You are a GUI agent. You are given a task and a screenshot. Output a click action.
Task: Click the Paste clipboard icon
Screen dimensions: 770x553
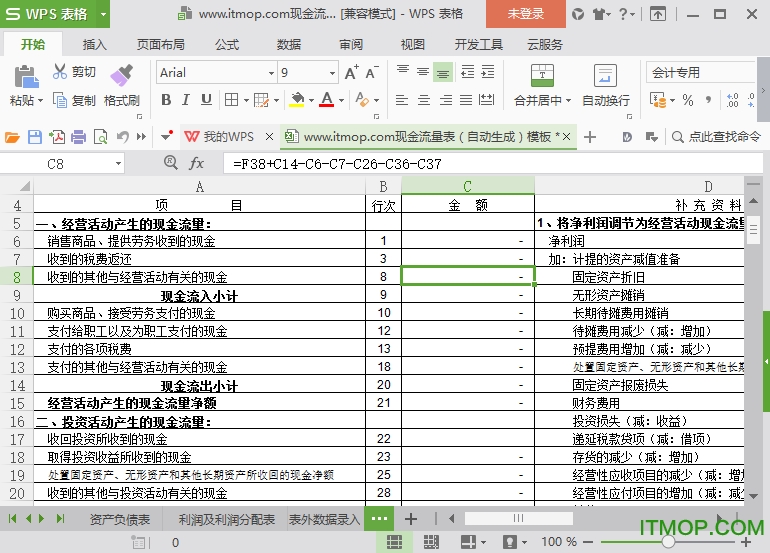tap(26, 77)
